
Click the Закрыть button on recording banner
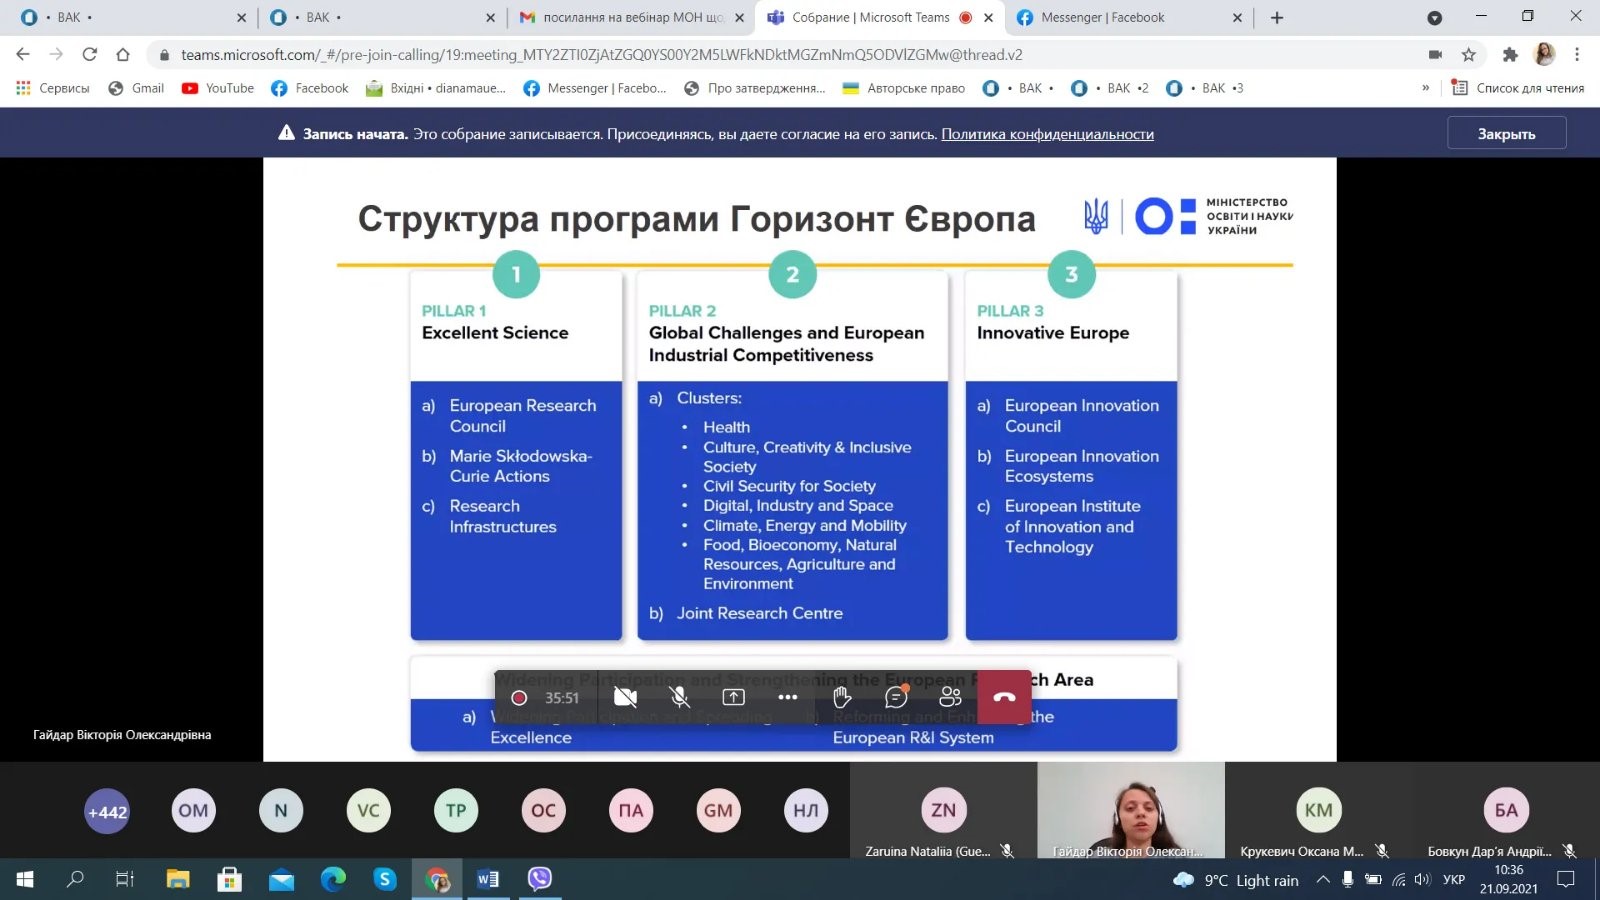1506,133
